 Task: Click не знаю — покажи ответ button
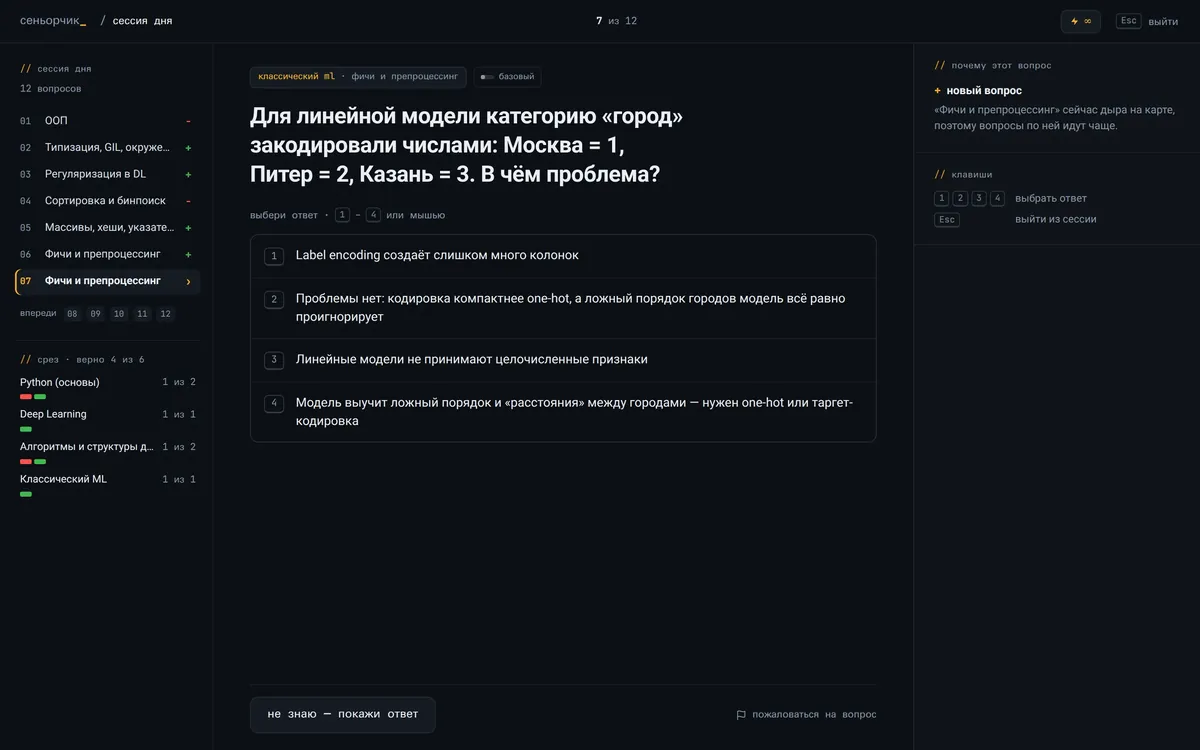point(343,714)
